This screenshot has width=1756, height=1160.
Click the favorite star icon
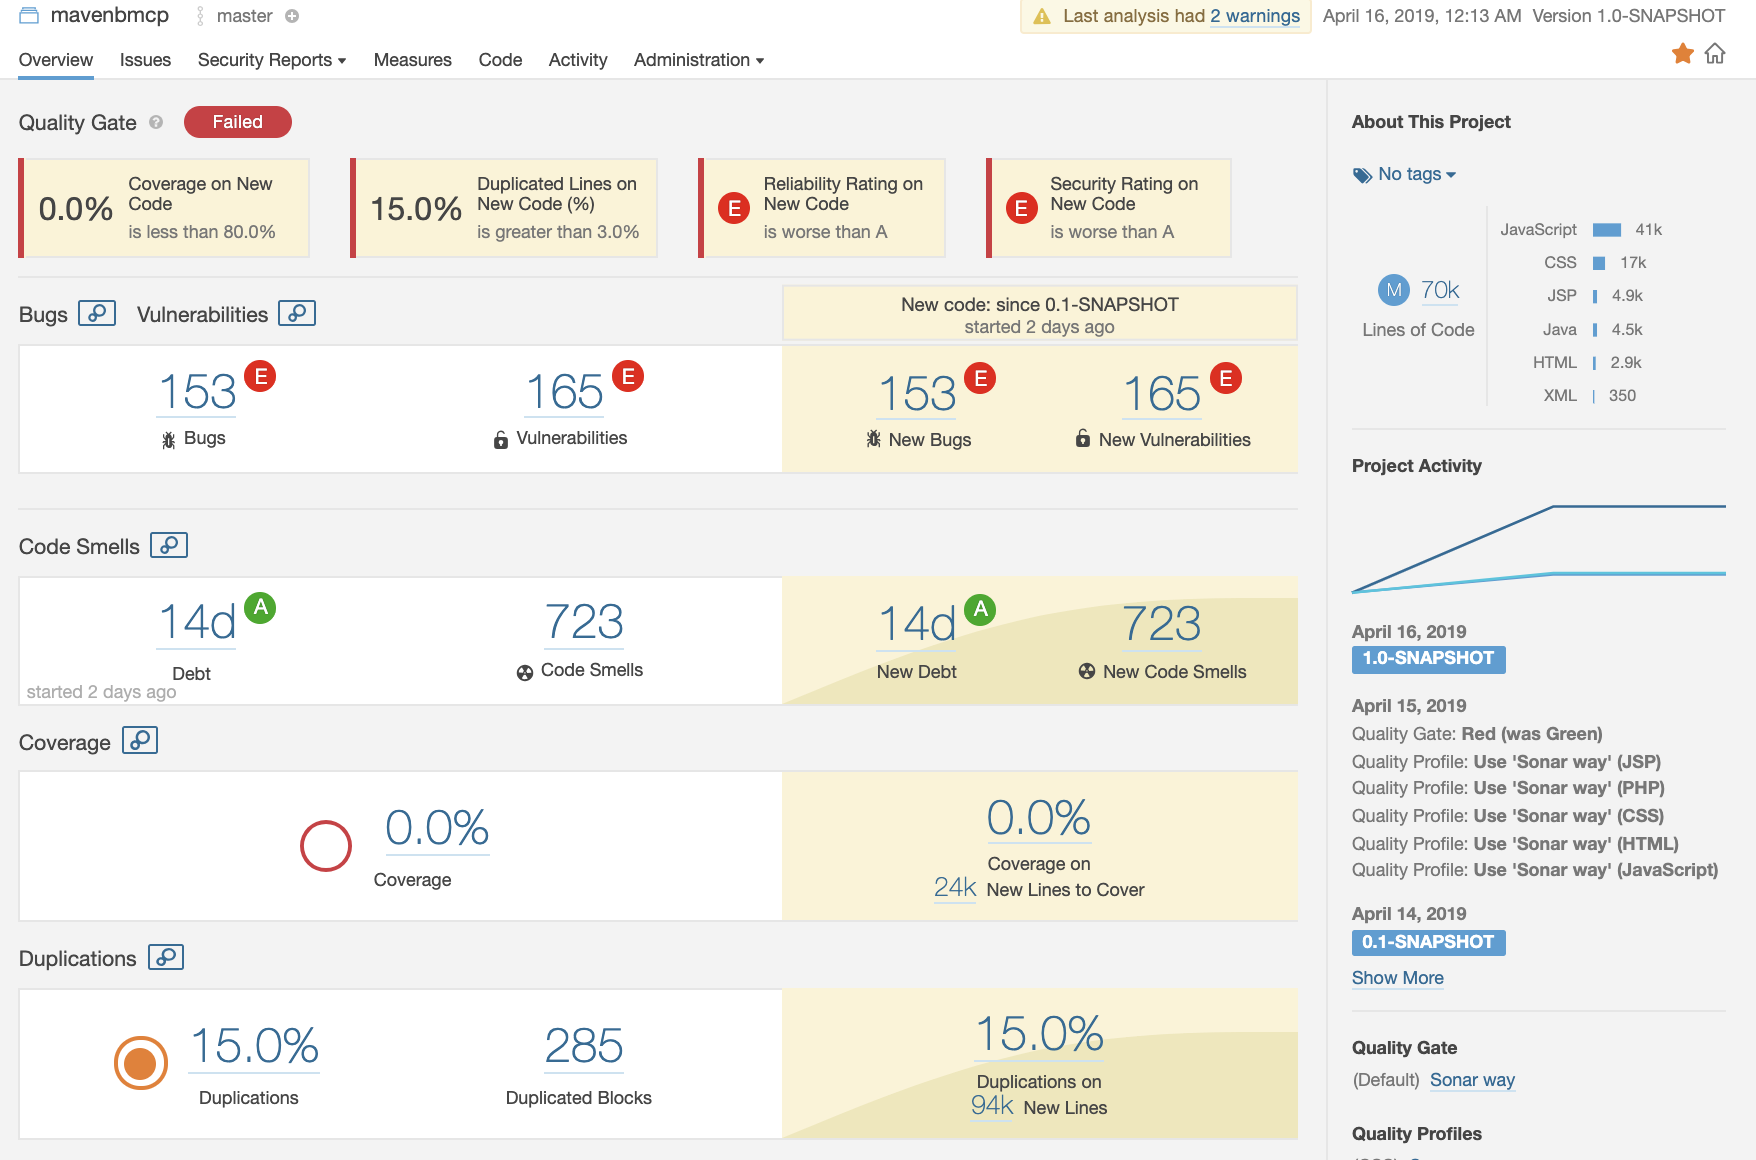coord(1683,54)
